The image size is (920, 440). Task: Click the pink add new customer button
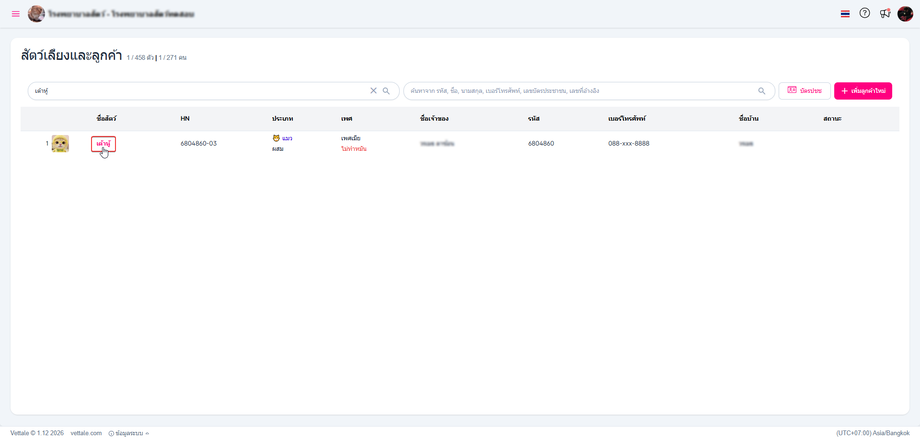(x=862, y=91)
